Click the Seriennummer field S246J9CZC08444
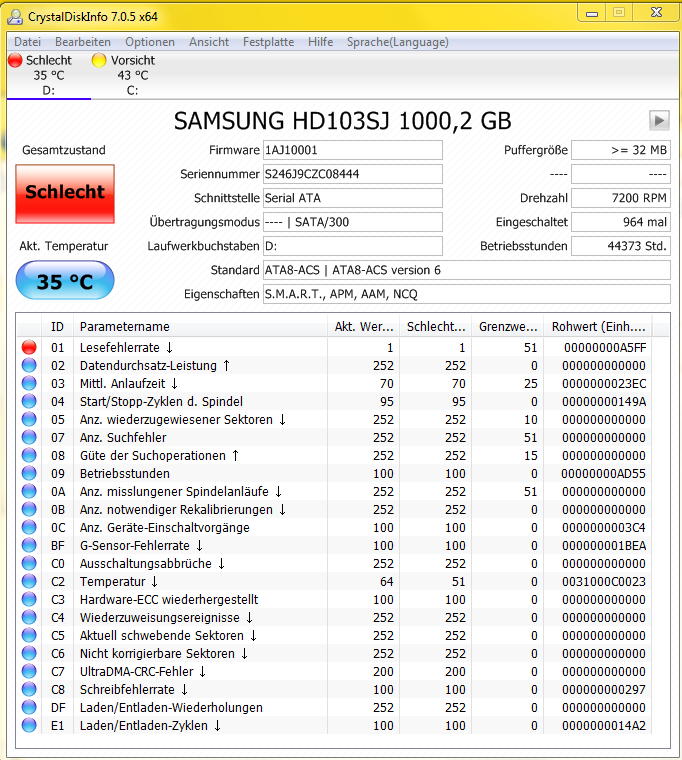682x760 pixels. click(x=352, y=174)
